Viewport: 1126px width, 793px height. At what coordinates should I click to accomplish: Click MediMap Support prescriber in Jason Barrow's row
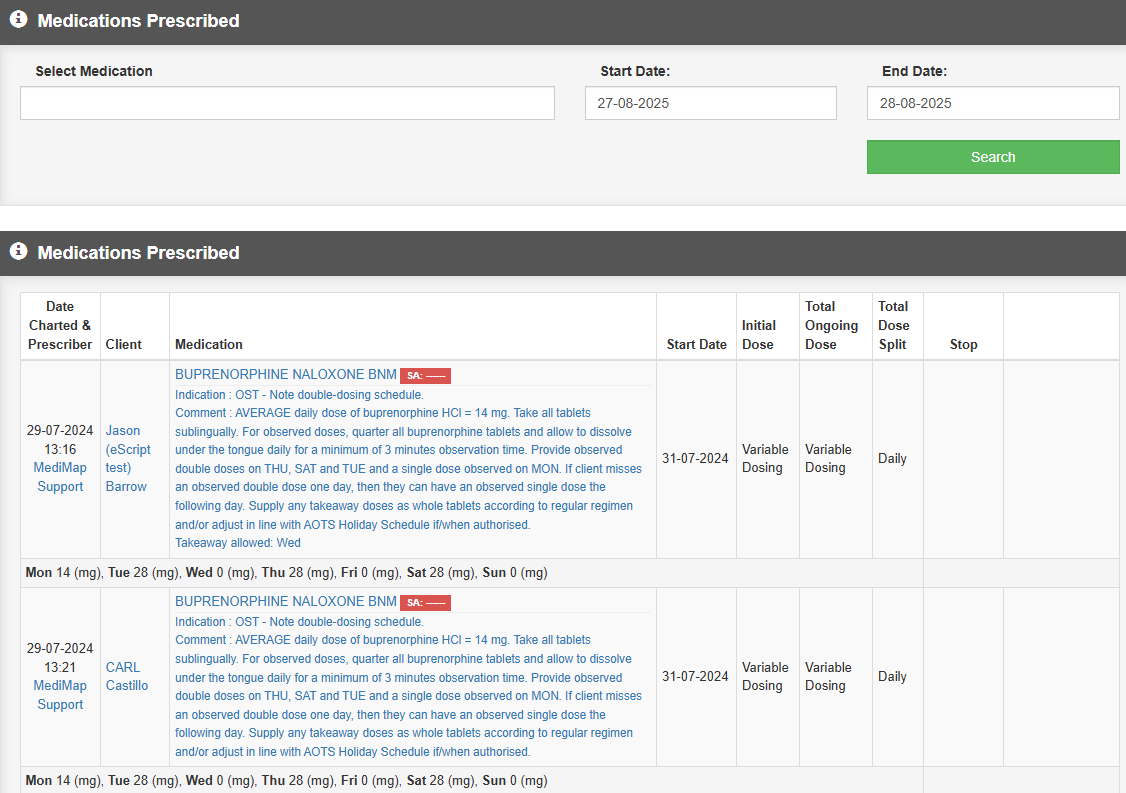[60, 477]
